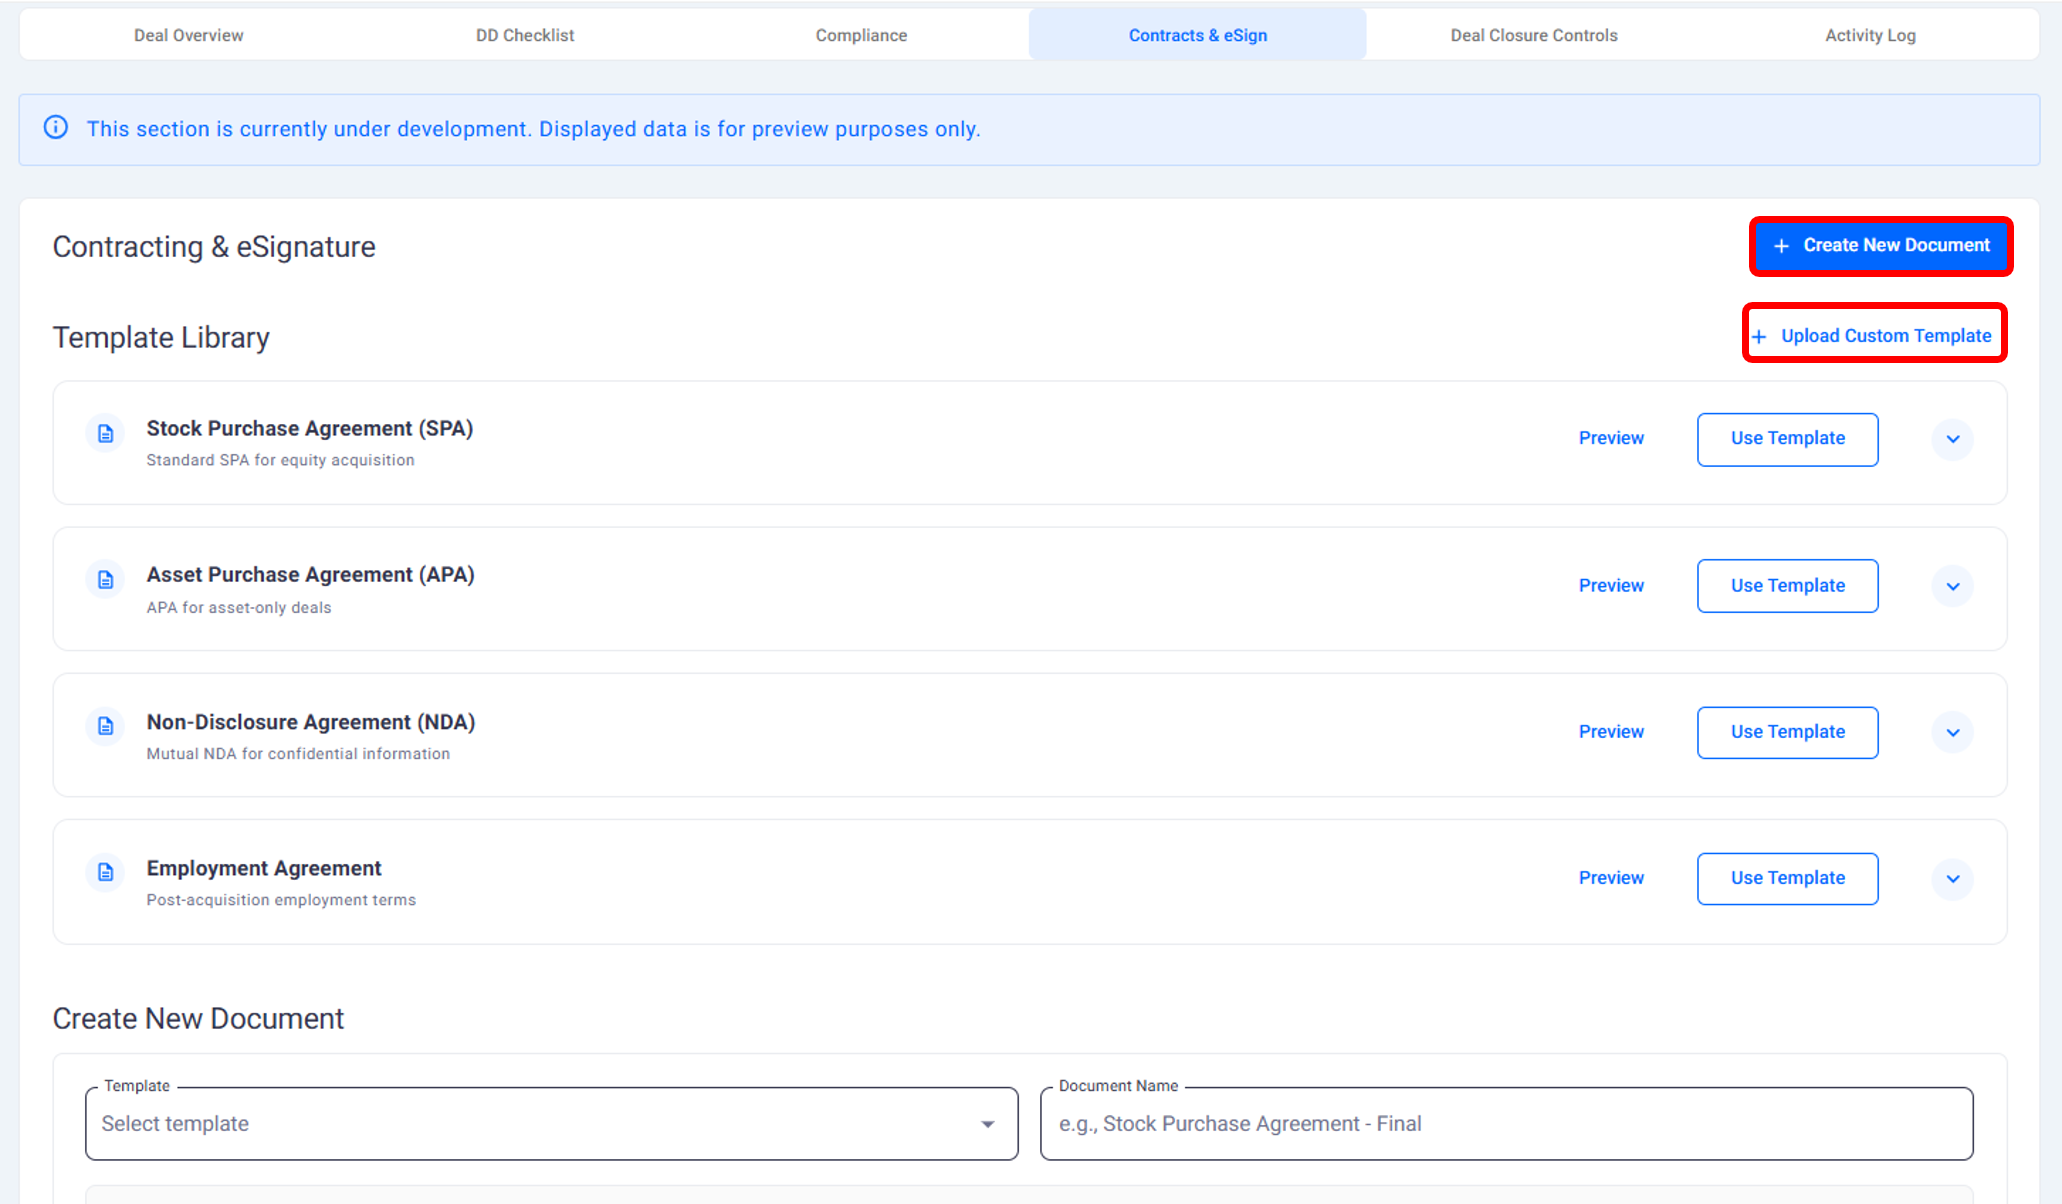Image resolution: width=2062 pixels, height=1204 pixels.
Task: Expand the Asset Purchase Agreement row chevron
Action: click(1952, 586)
